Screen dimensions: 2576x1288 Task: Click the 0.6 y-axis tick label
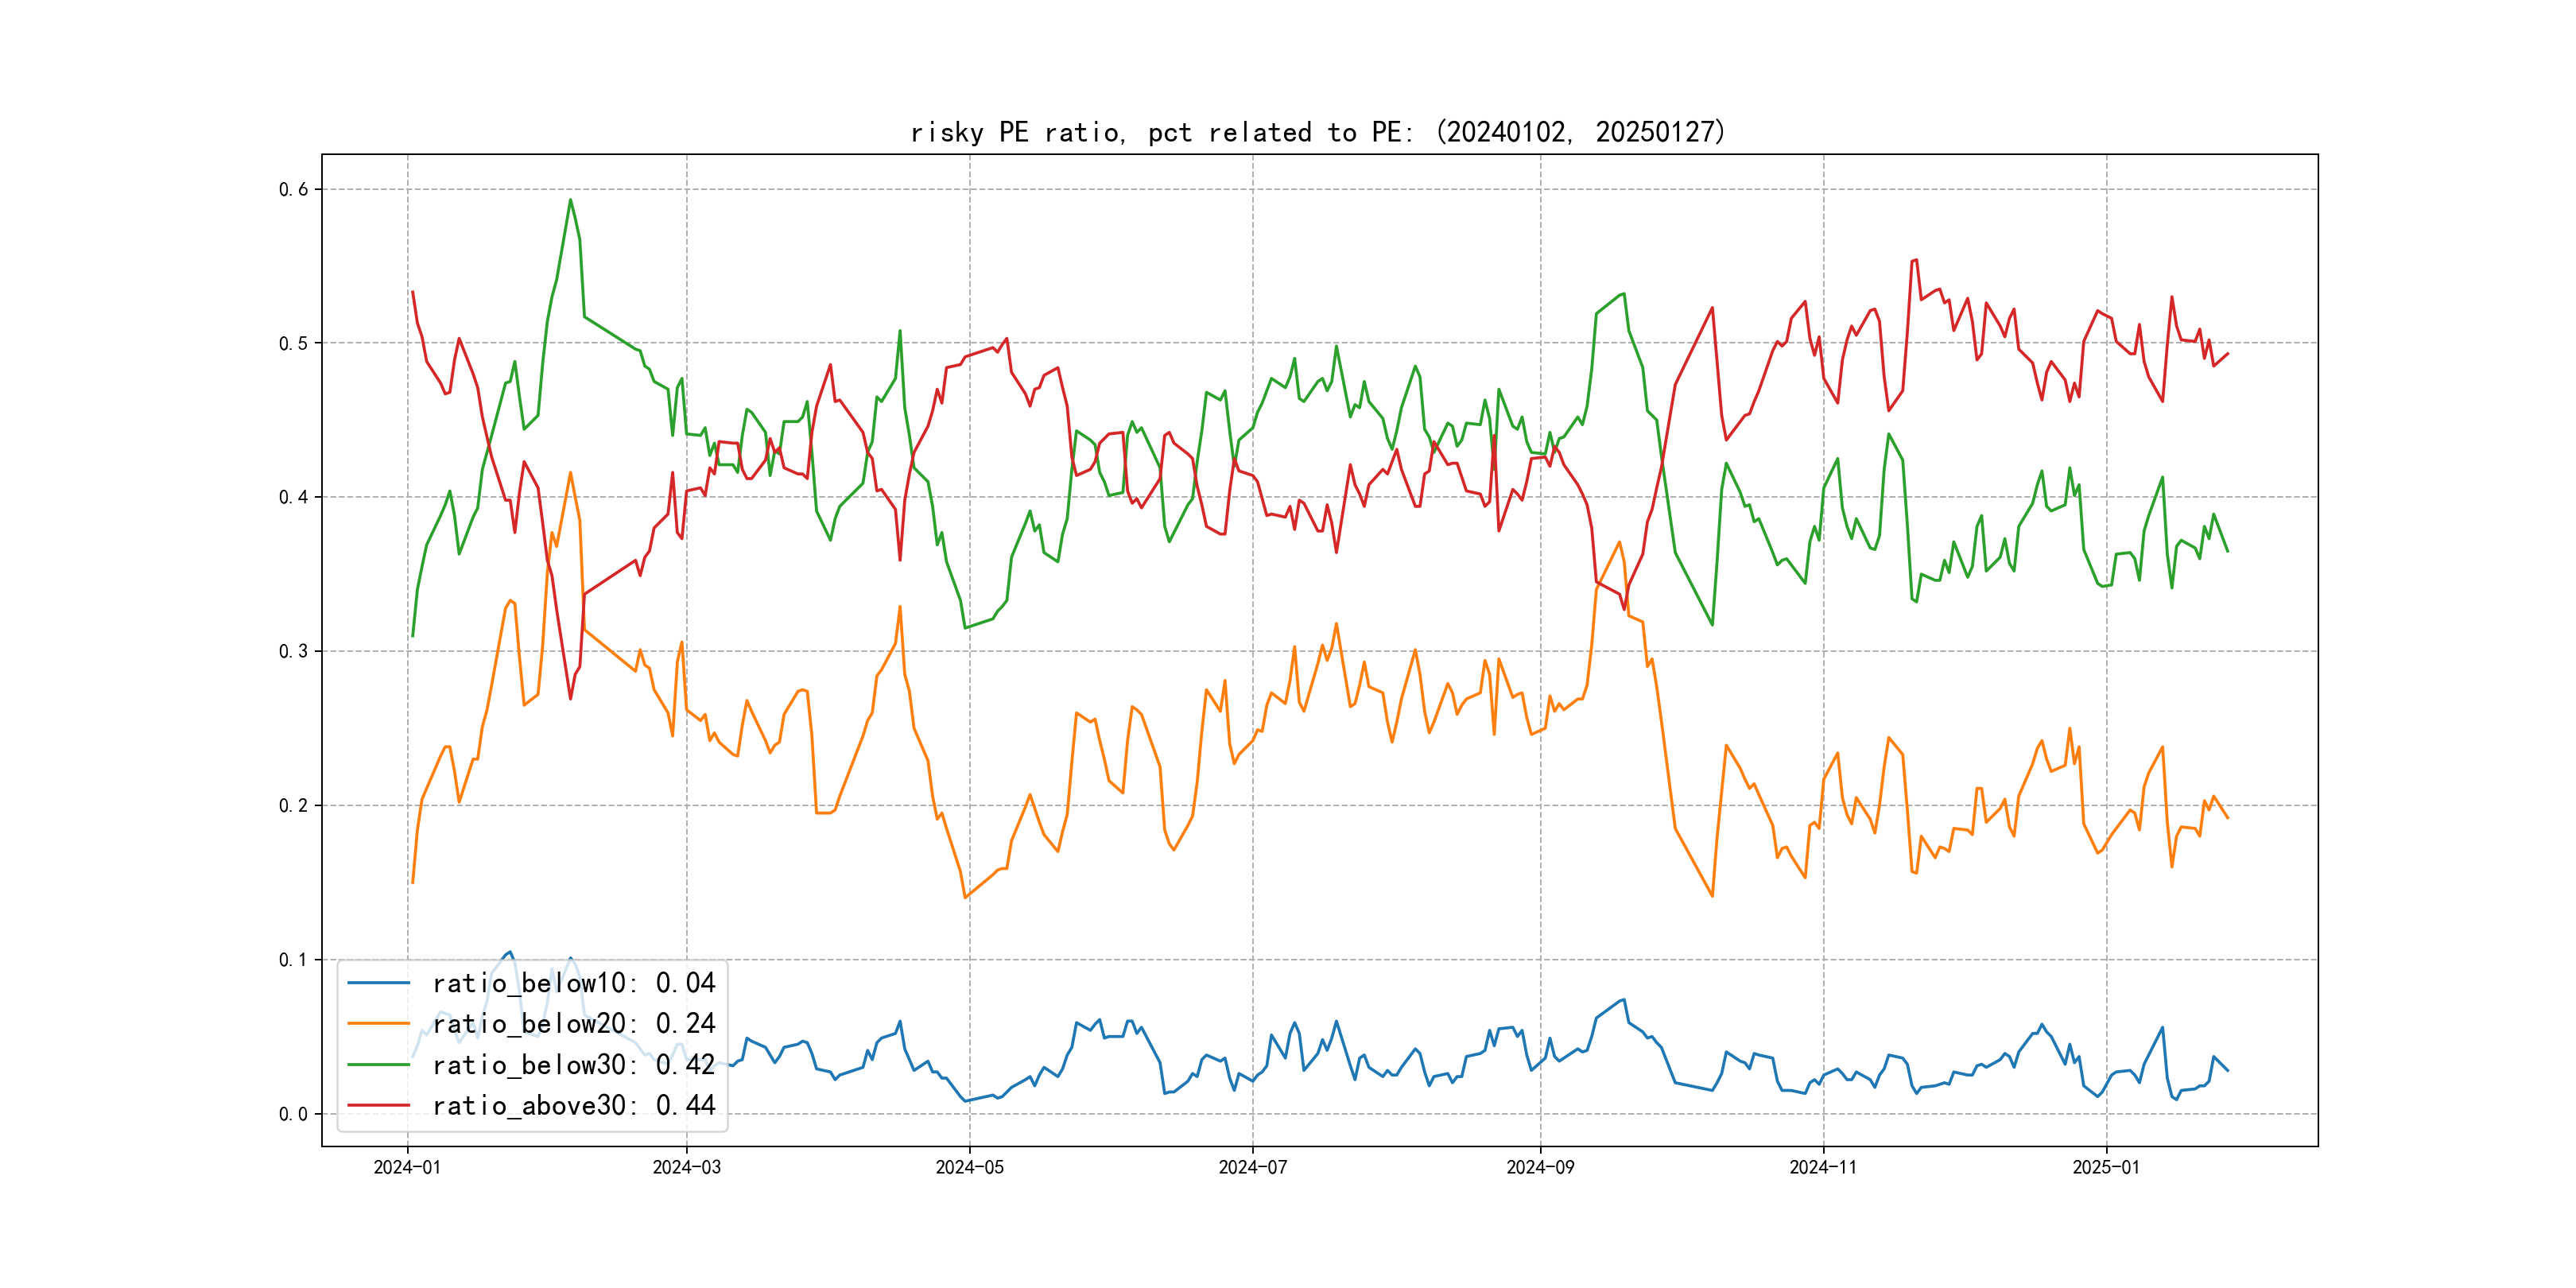tap(293, 189)
